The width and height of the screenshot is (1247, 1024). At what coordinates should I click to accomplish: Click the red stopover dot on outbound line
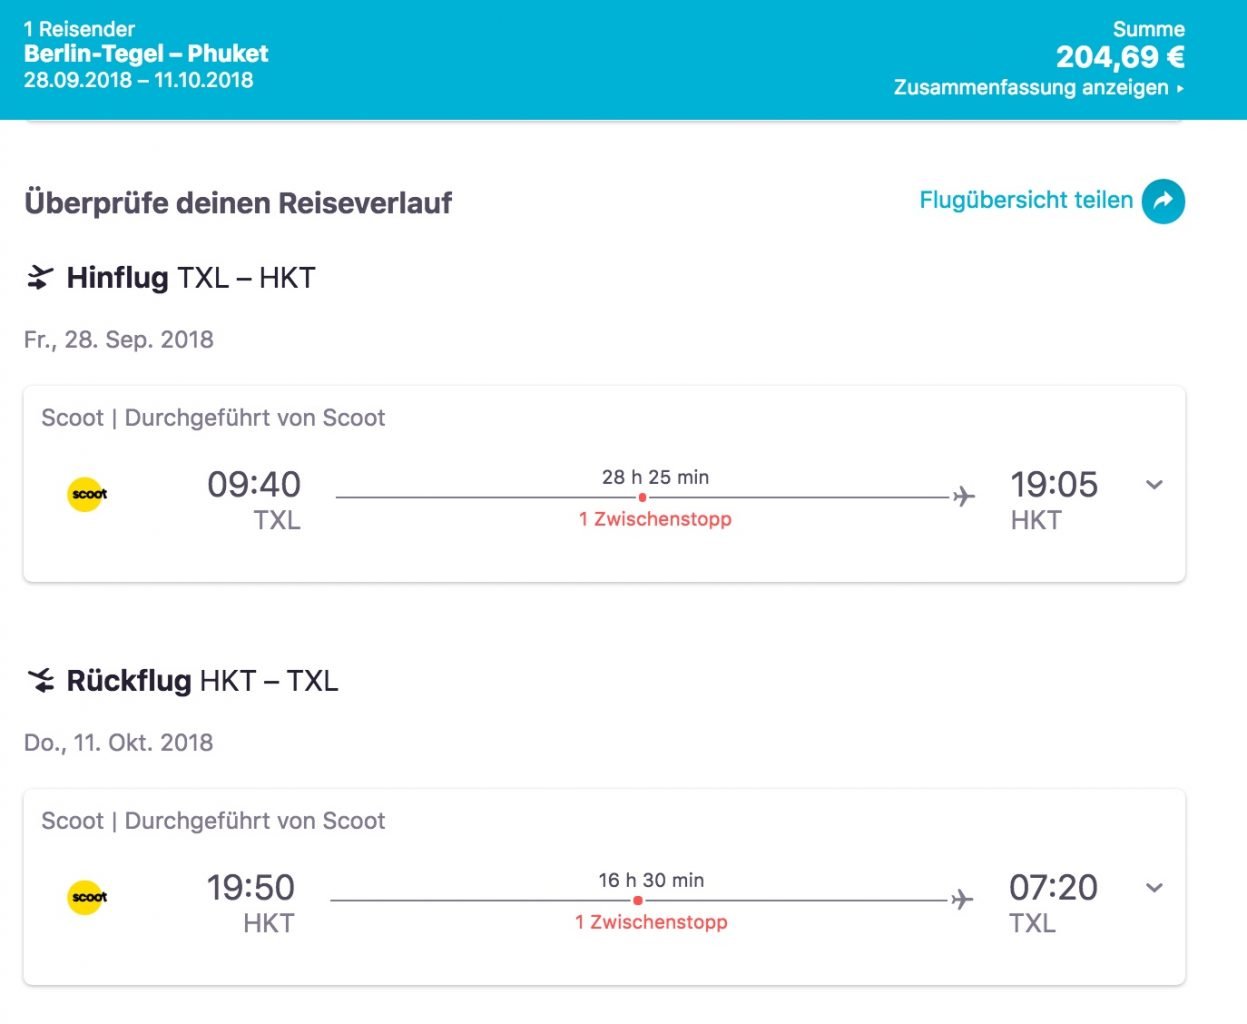click(x=642, y=497)
